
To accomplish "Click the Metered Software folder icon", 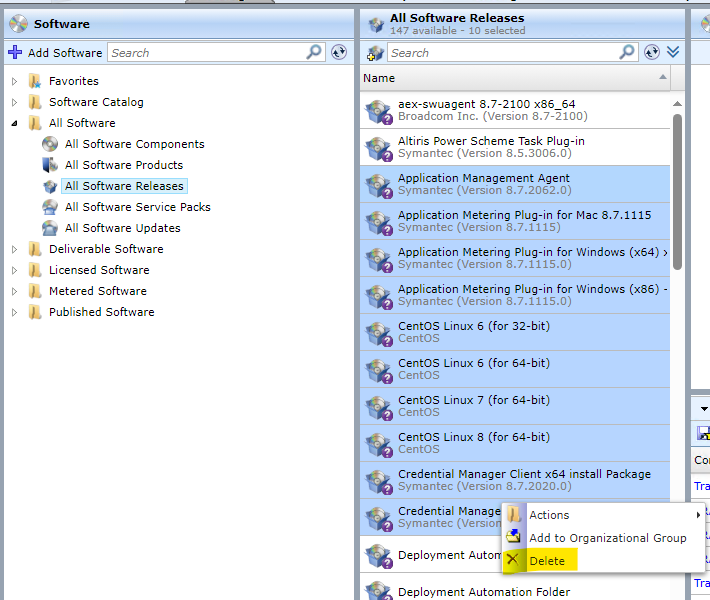I will pos(35,291).
